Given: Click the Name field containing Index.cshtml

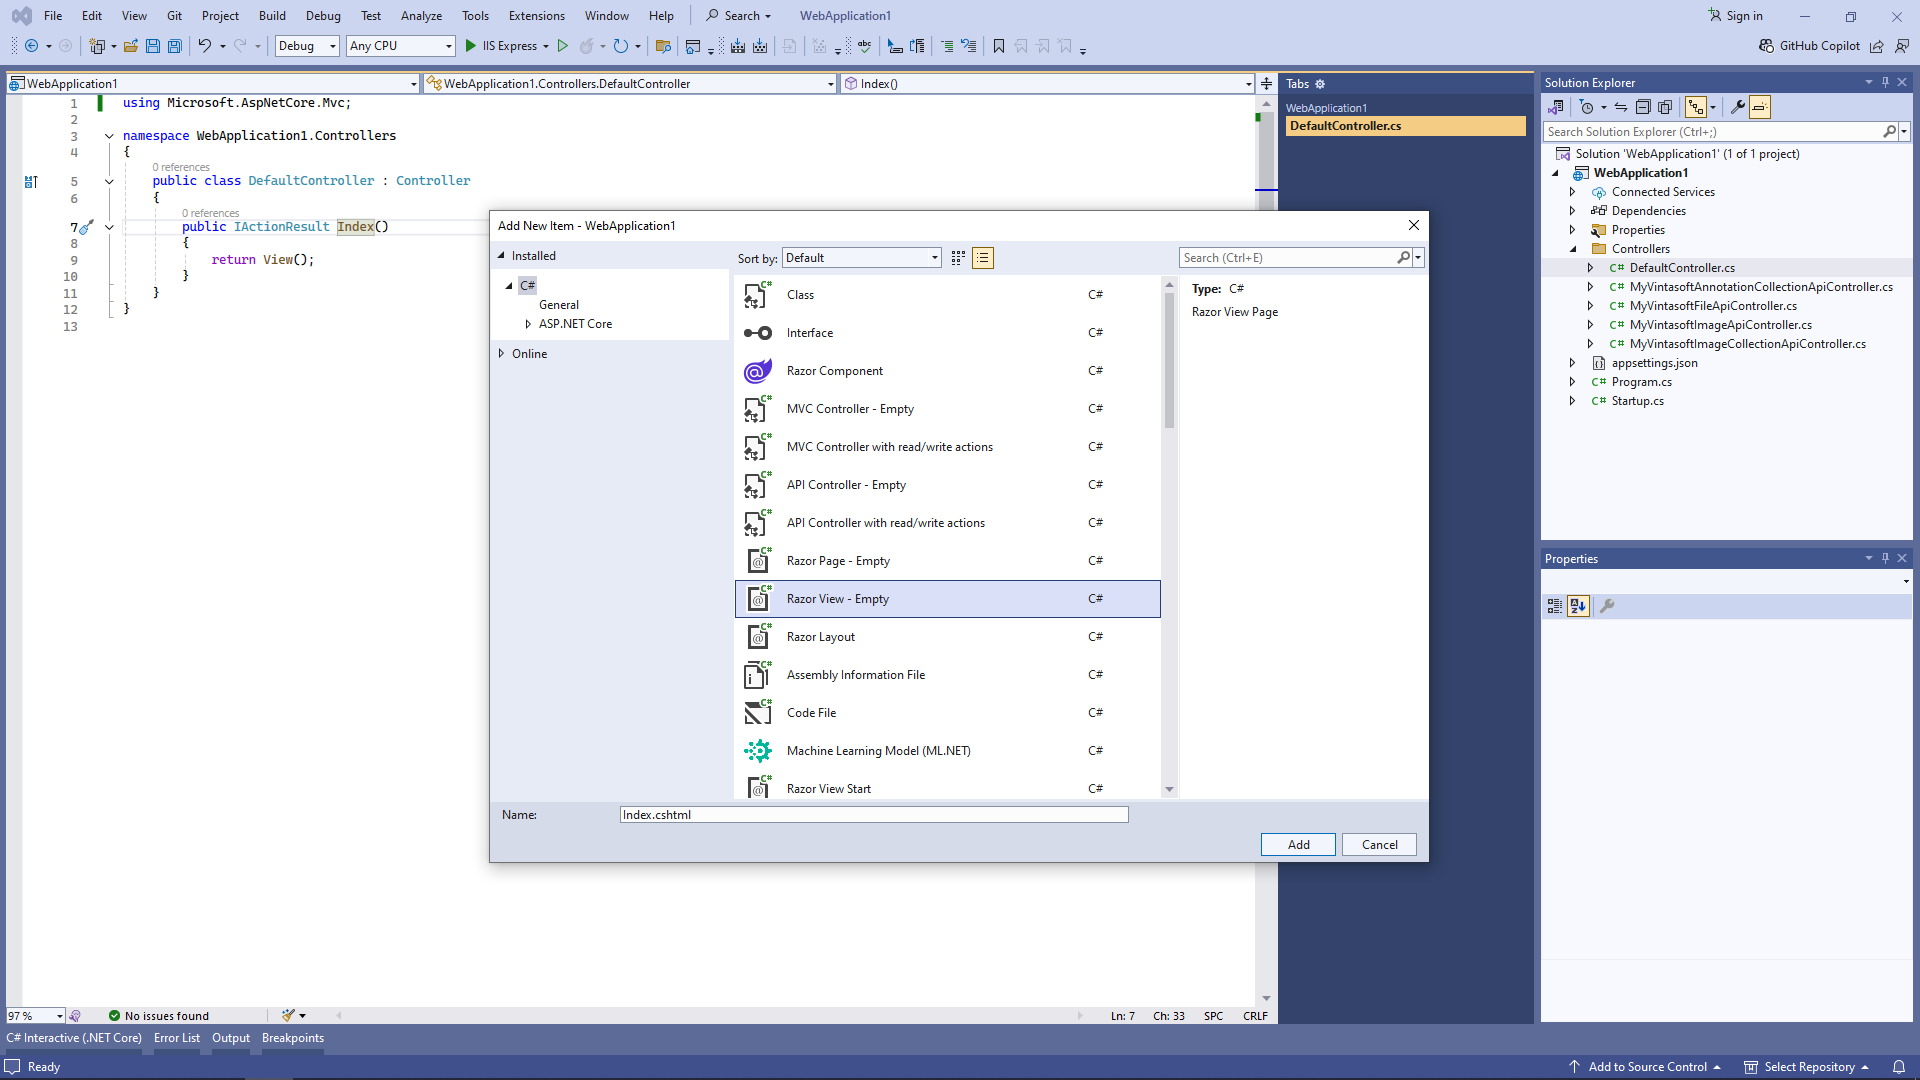Looking at the screenshot, I should (x=873, y=815).
